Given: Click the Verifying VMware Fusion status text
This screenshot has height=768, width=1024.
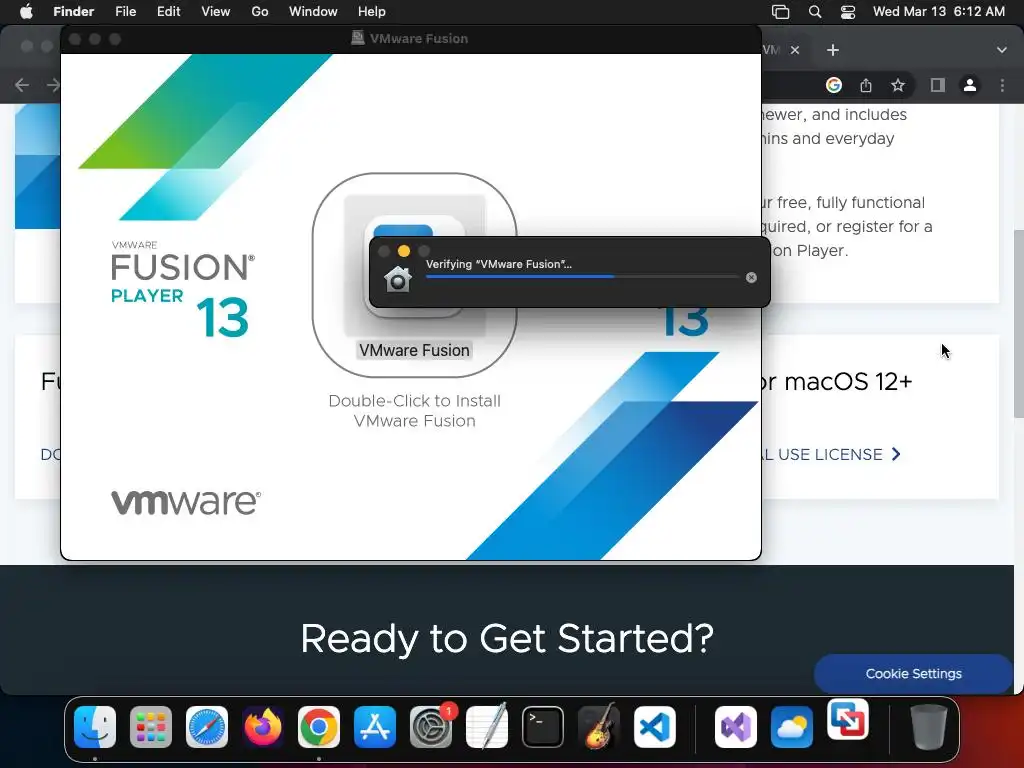Looking at the screenshot, I should (x=499, y=264).
